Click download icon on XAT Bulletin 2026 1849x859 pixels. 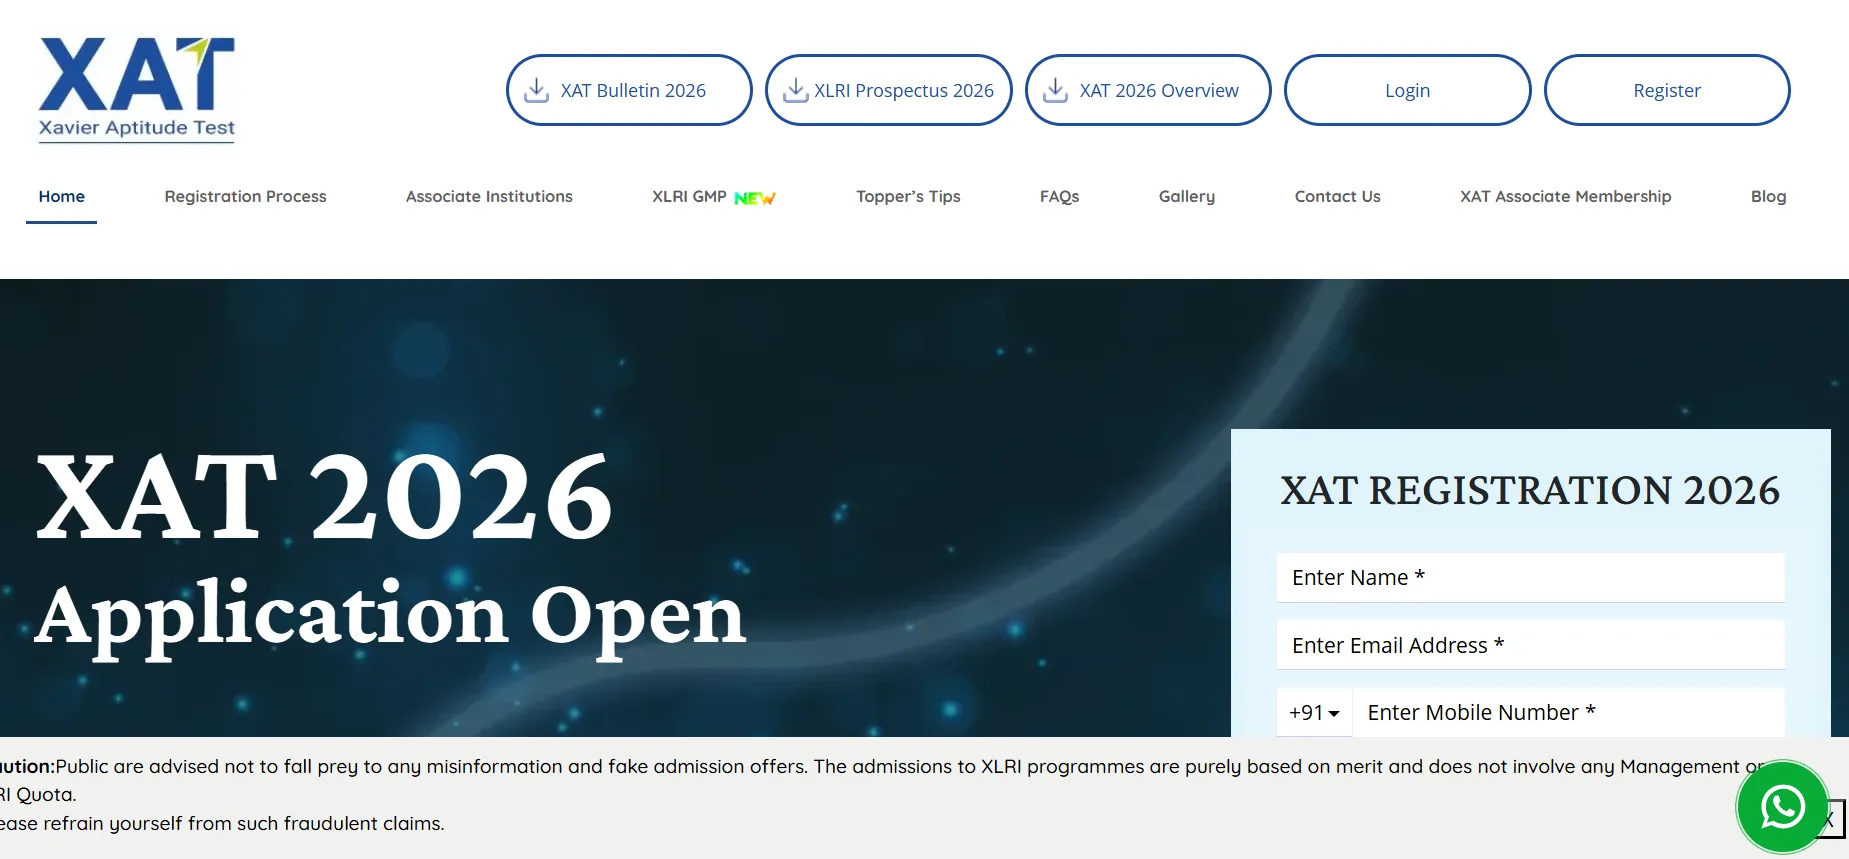click(x=537, y=91)
